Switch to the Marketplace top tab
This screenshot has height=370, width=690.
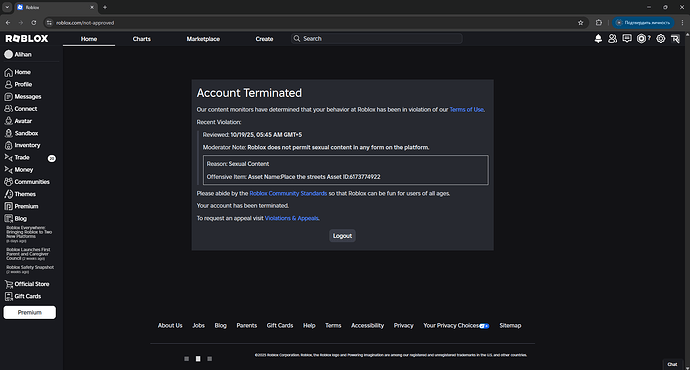coord(203,39)
